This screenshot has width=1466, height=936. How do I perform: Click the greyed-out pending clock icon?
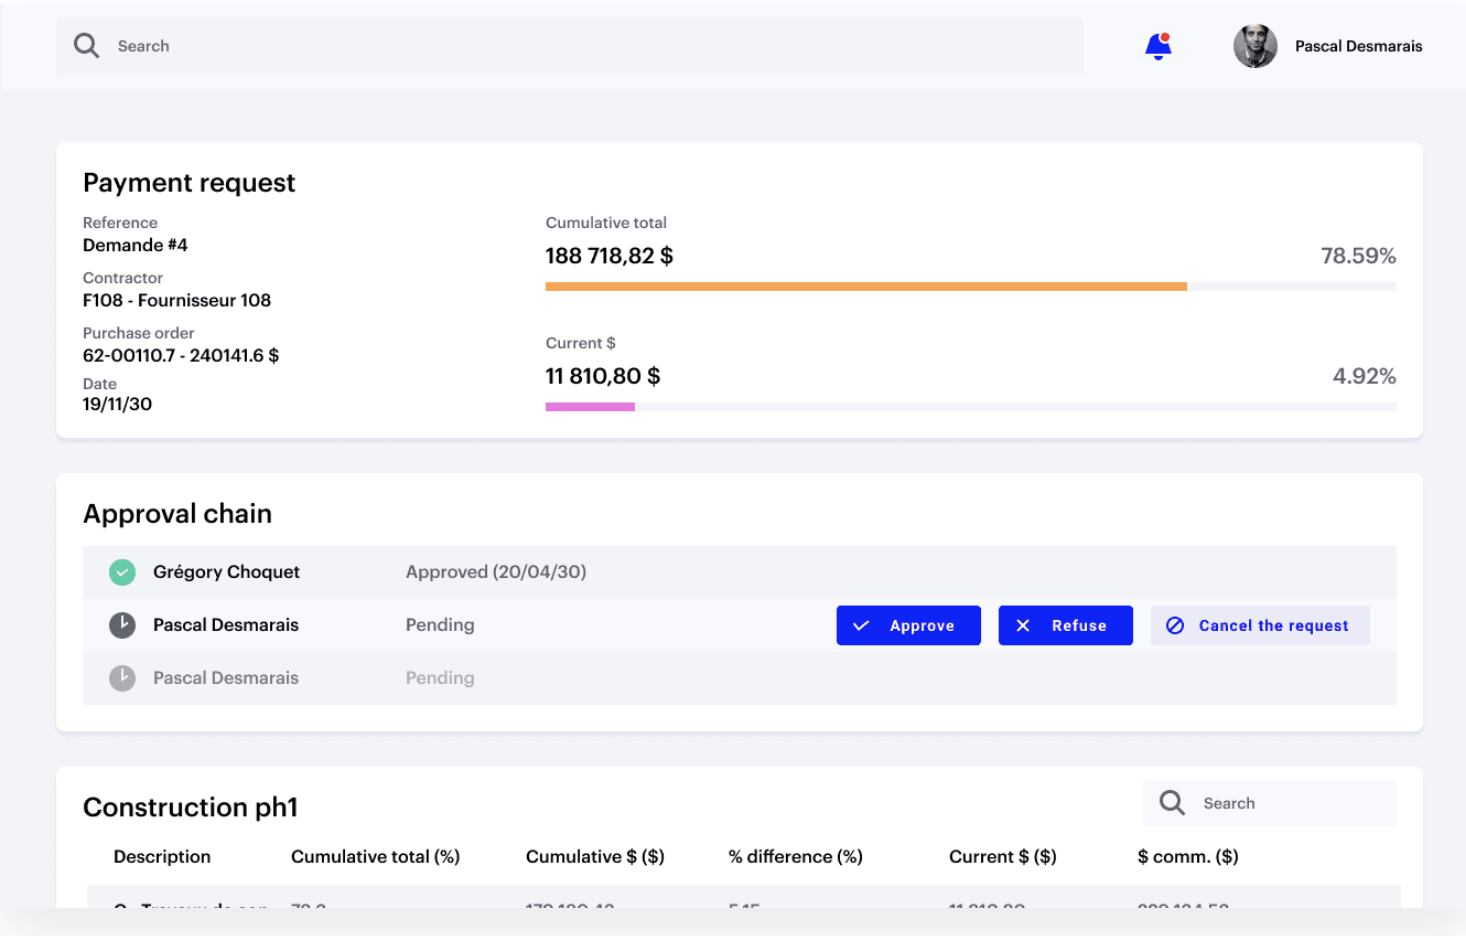click(x=122, y=678)
